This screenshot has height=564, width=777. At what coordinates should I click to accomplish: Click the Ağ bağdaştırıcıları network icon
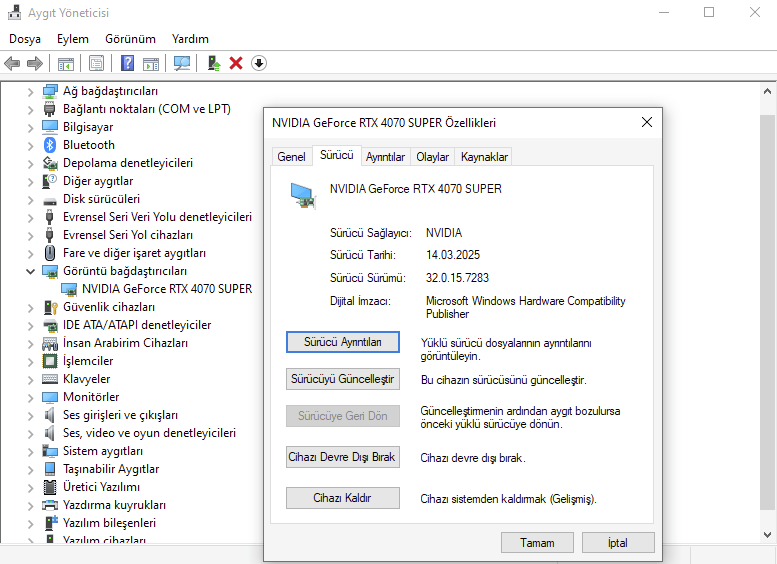coord(50,91)
